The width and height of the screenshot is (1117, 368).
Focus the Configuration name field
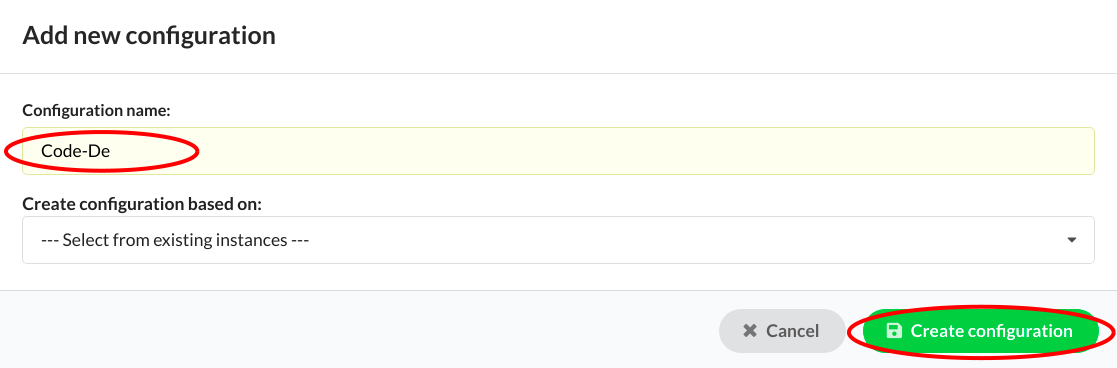pyautogui.click(x=558, y=151)
